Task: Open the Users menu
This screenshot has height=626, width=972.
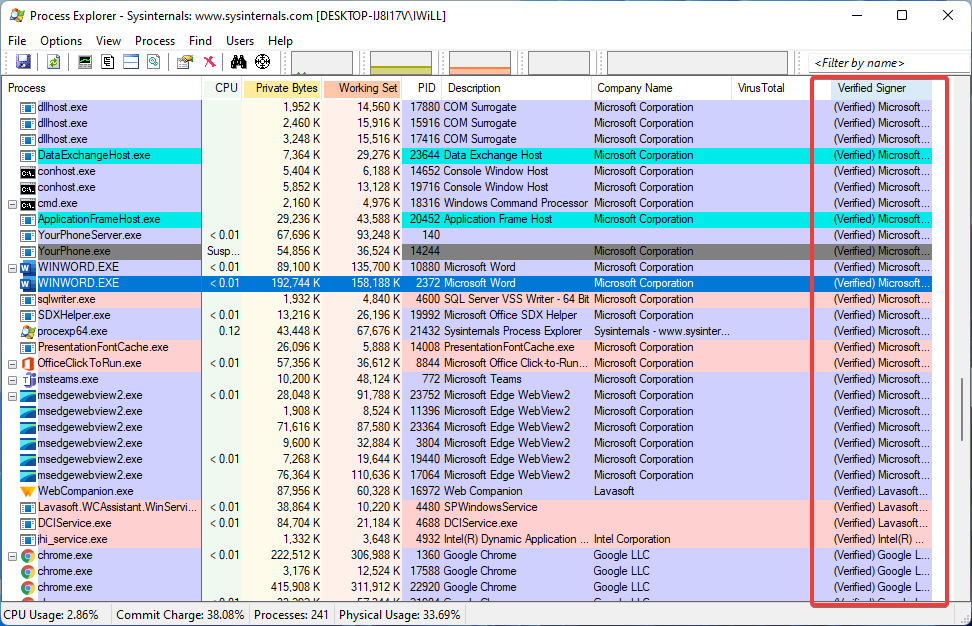Action: coord(240,41)
